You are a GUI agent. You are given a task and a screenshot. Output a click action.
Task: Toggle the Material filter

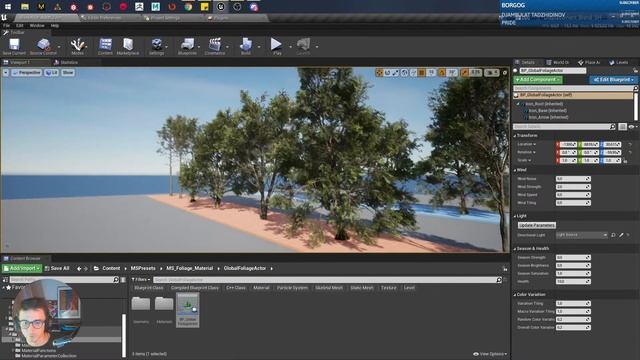pyautogui.click(x=261, y=288)
